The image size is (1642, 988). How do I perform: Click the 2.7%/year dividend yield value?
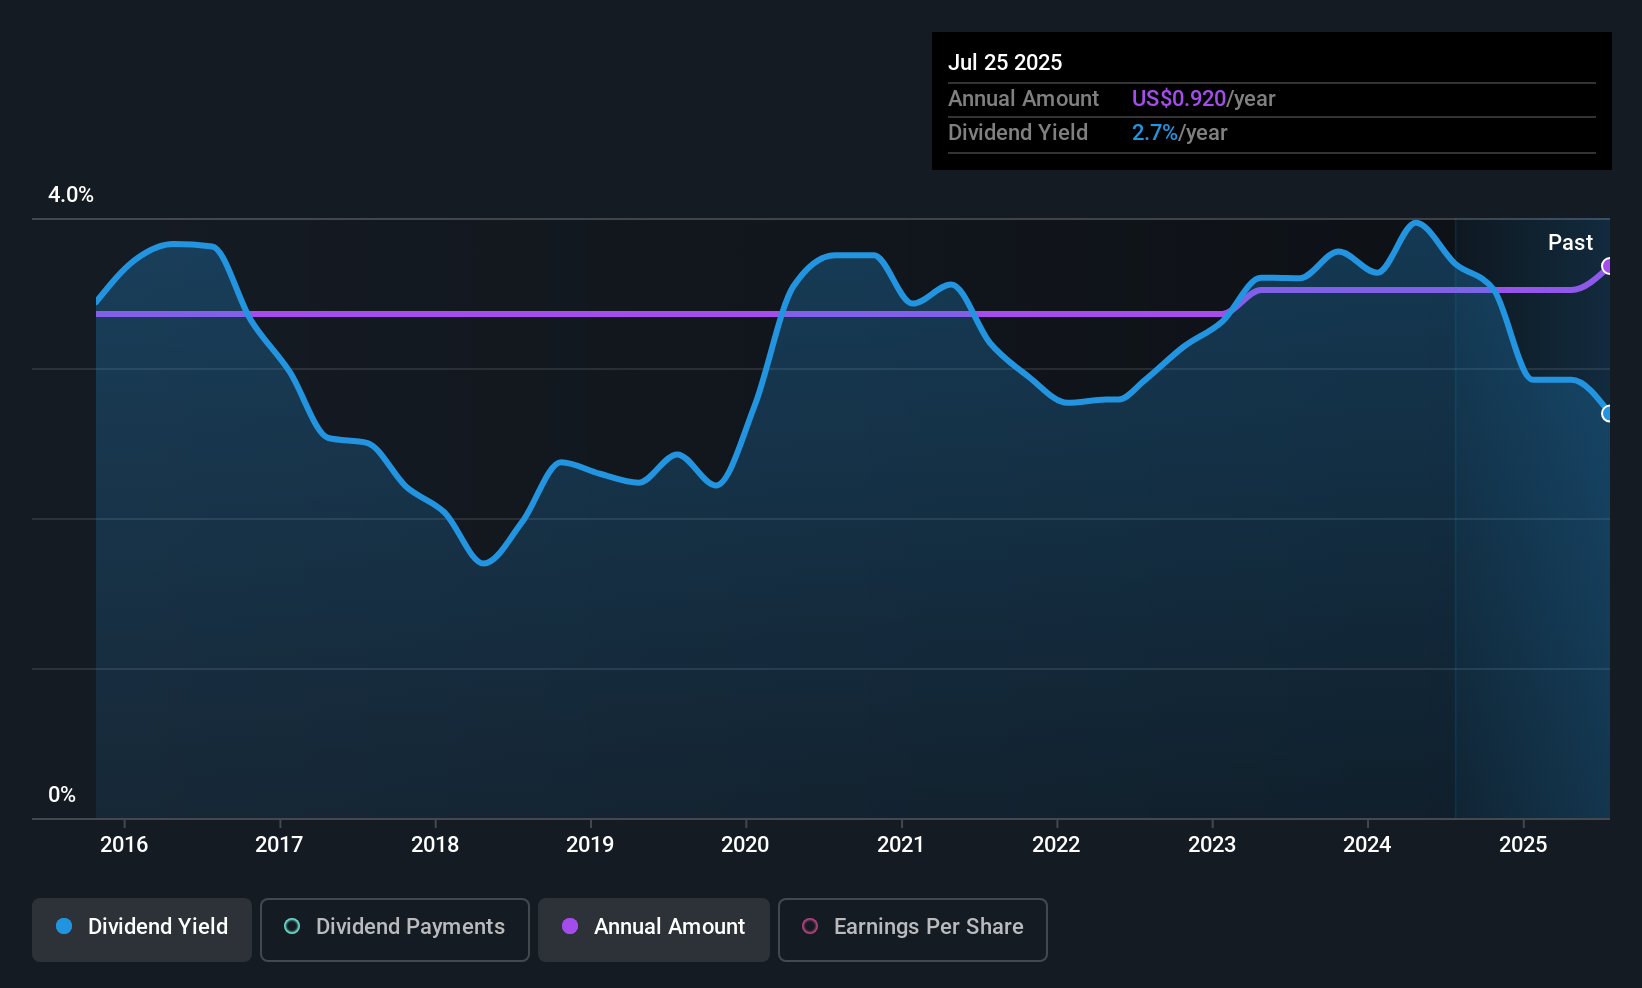(1179, 132)
